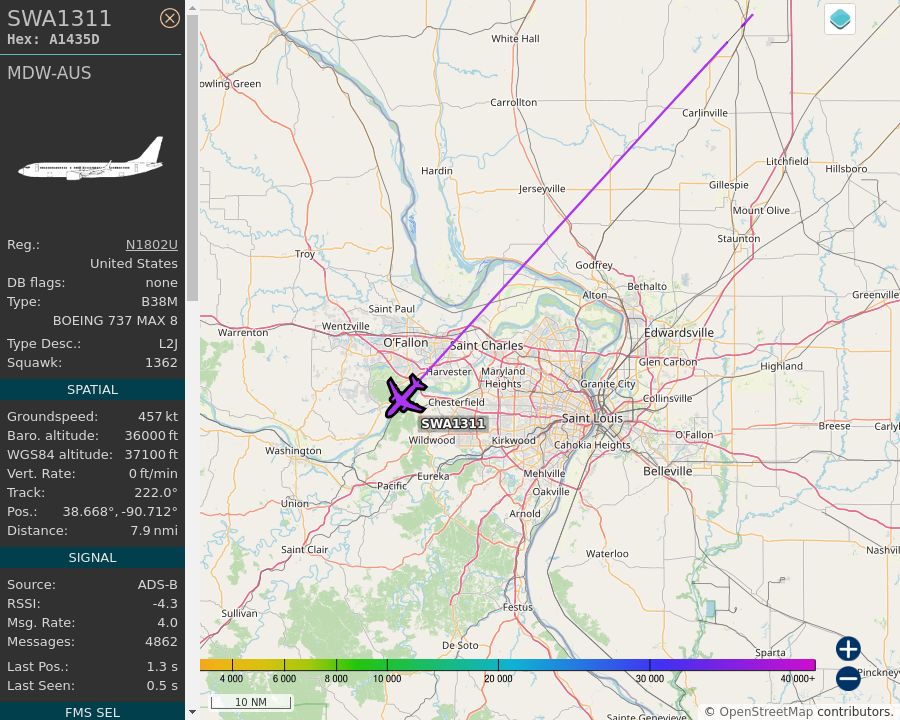Click the distance value 7.9 nmi
900x720 pixels.
pos(154,531)
